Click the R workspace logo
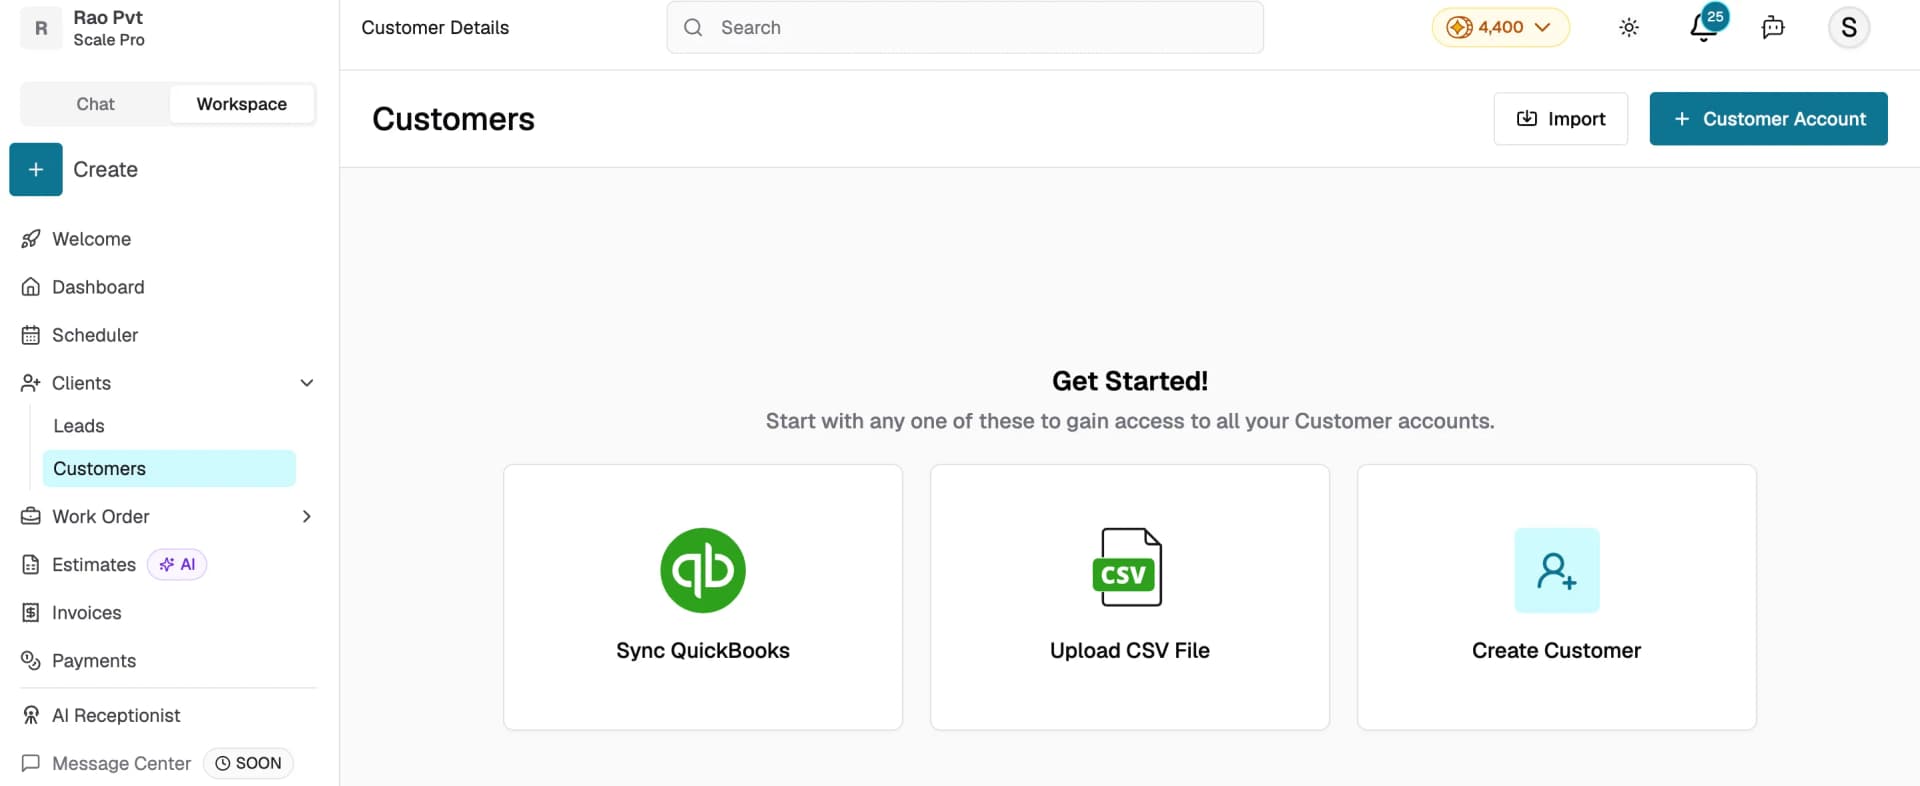Image resolution: width=1920 pixels, height=786 pixels. (41, 28)
